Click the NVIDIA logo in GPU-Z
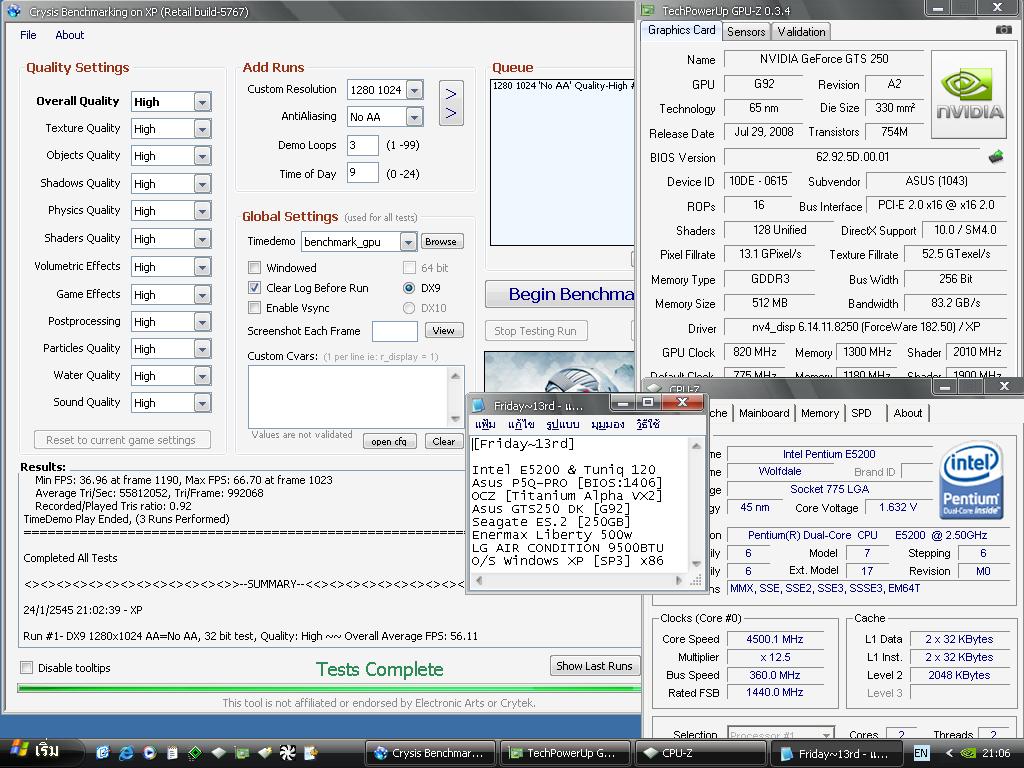1024x768 pixels. 968,94
